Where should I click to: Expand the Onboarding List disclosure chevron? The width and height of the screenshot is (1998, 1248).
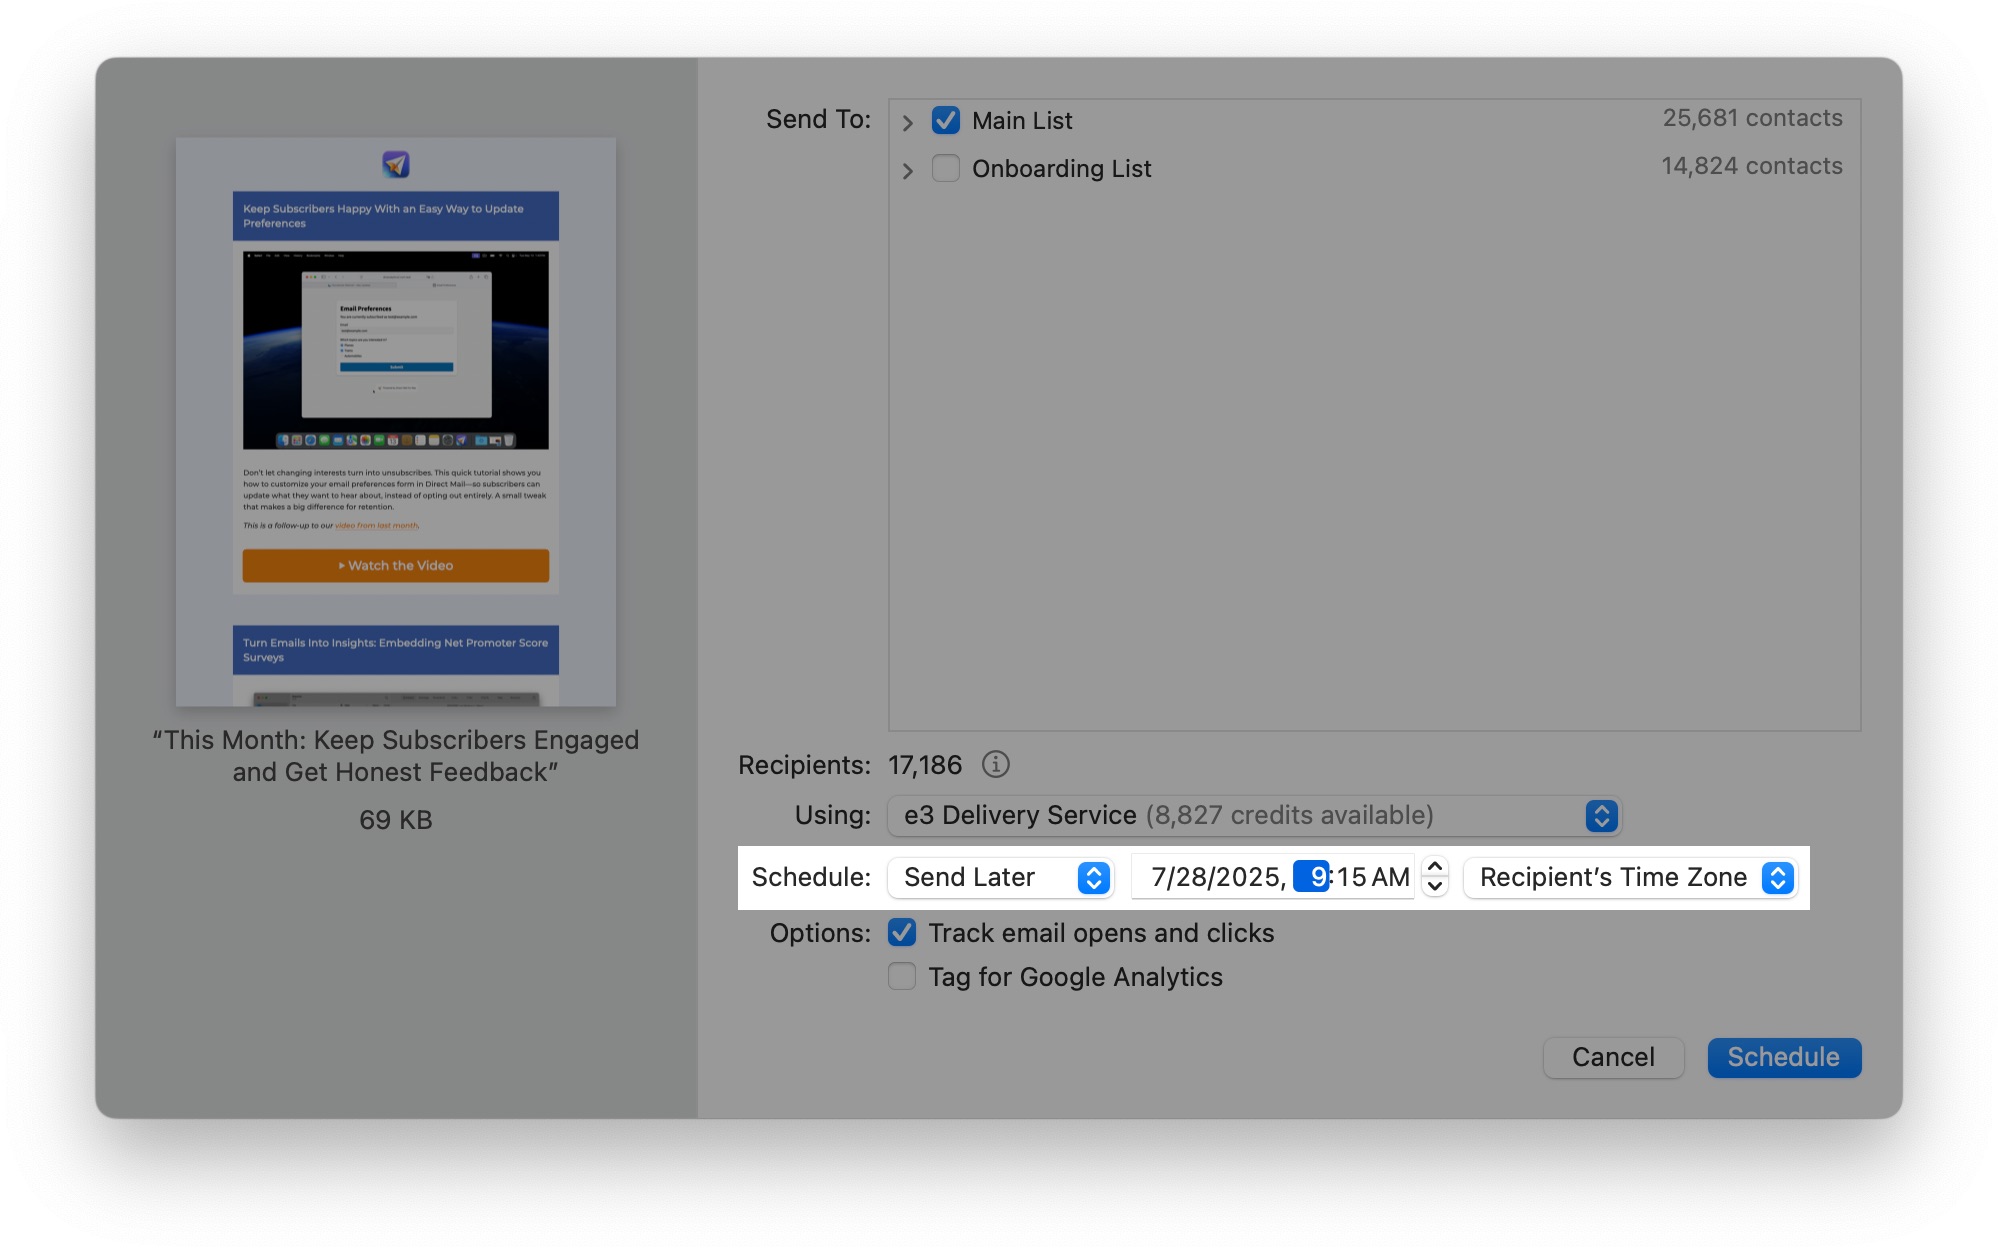(908, 170)
